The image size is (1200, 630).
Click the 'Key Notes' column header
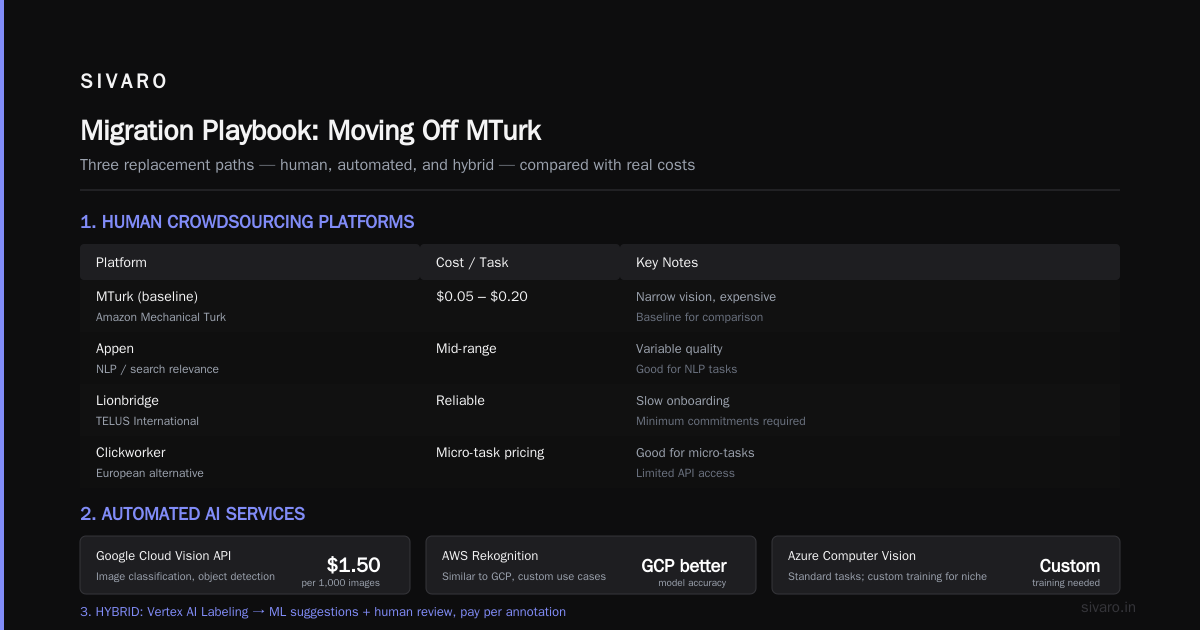[667, 262]
